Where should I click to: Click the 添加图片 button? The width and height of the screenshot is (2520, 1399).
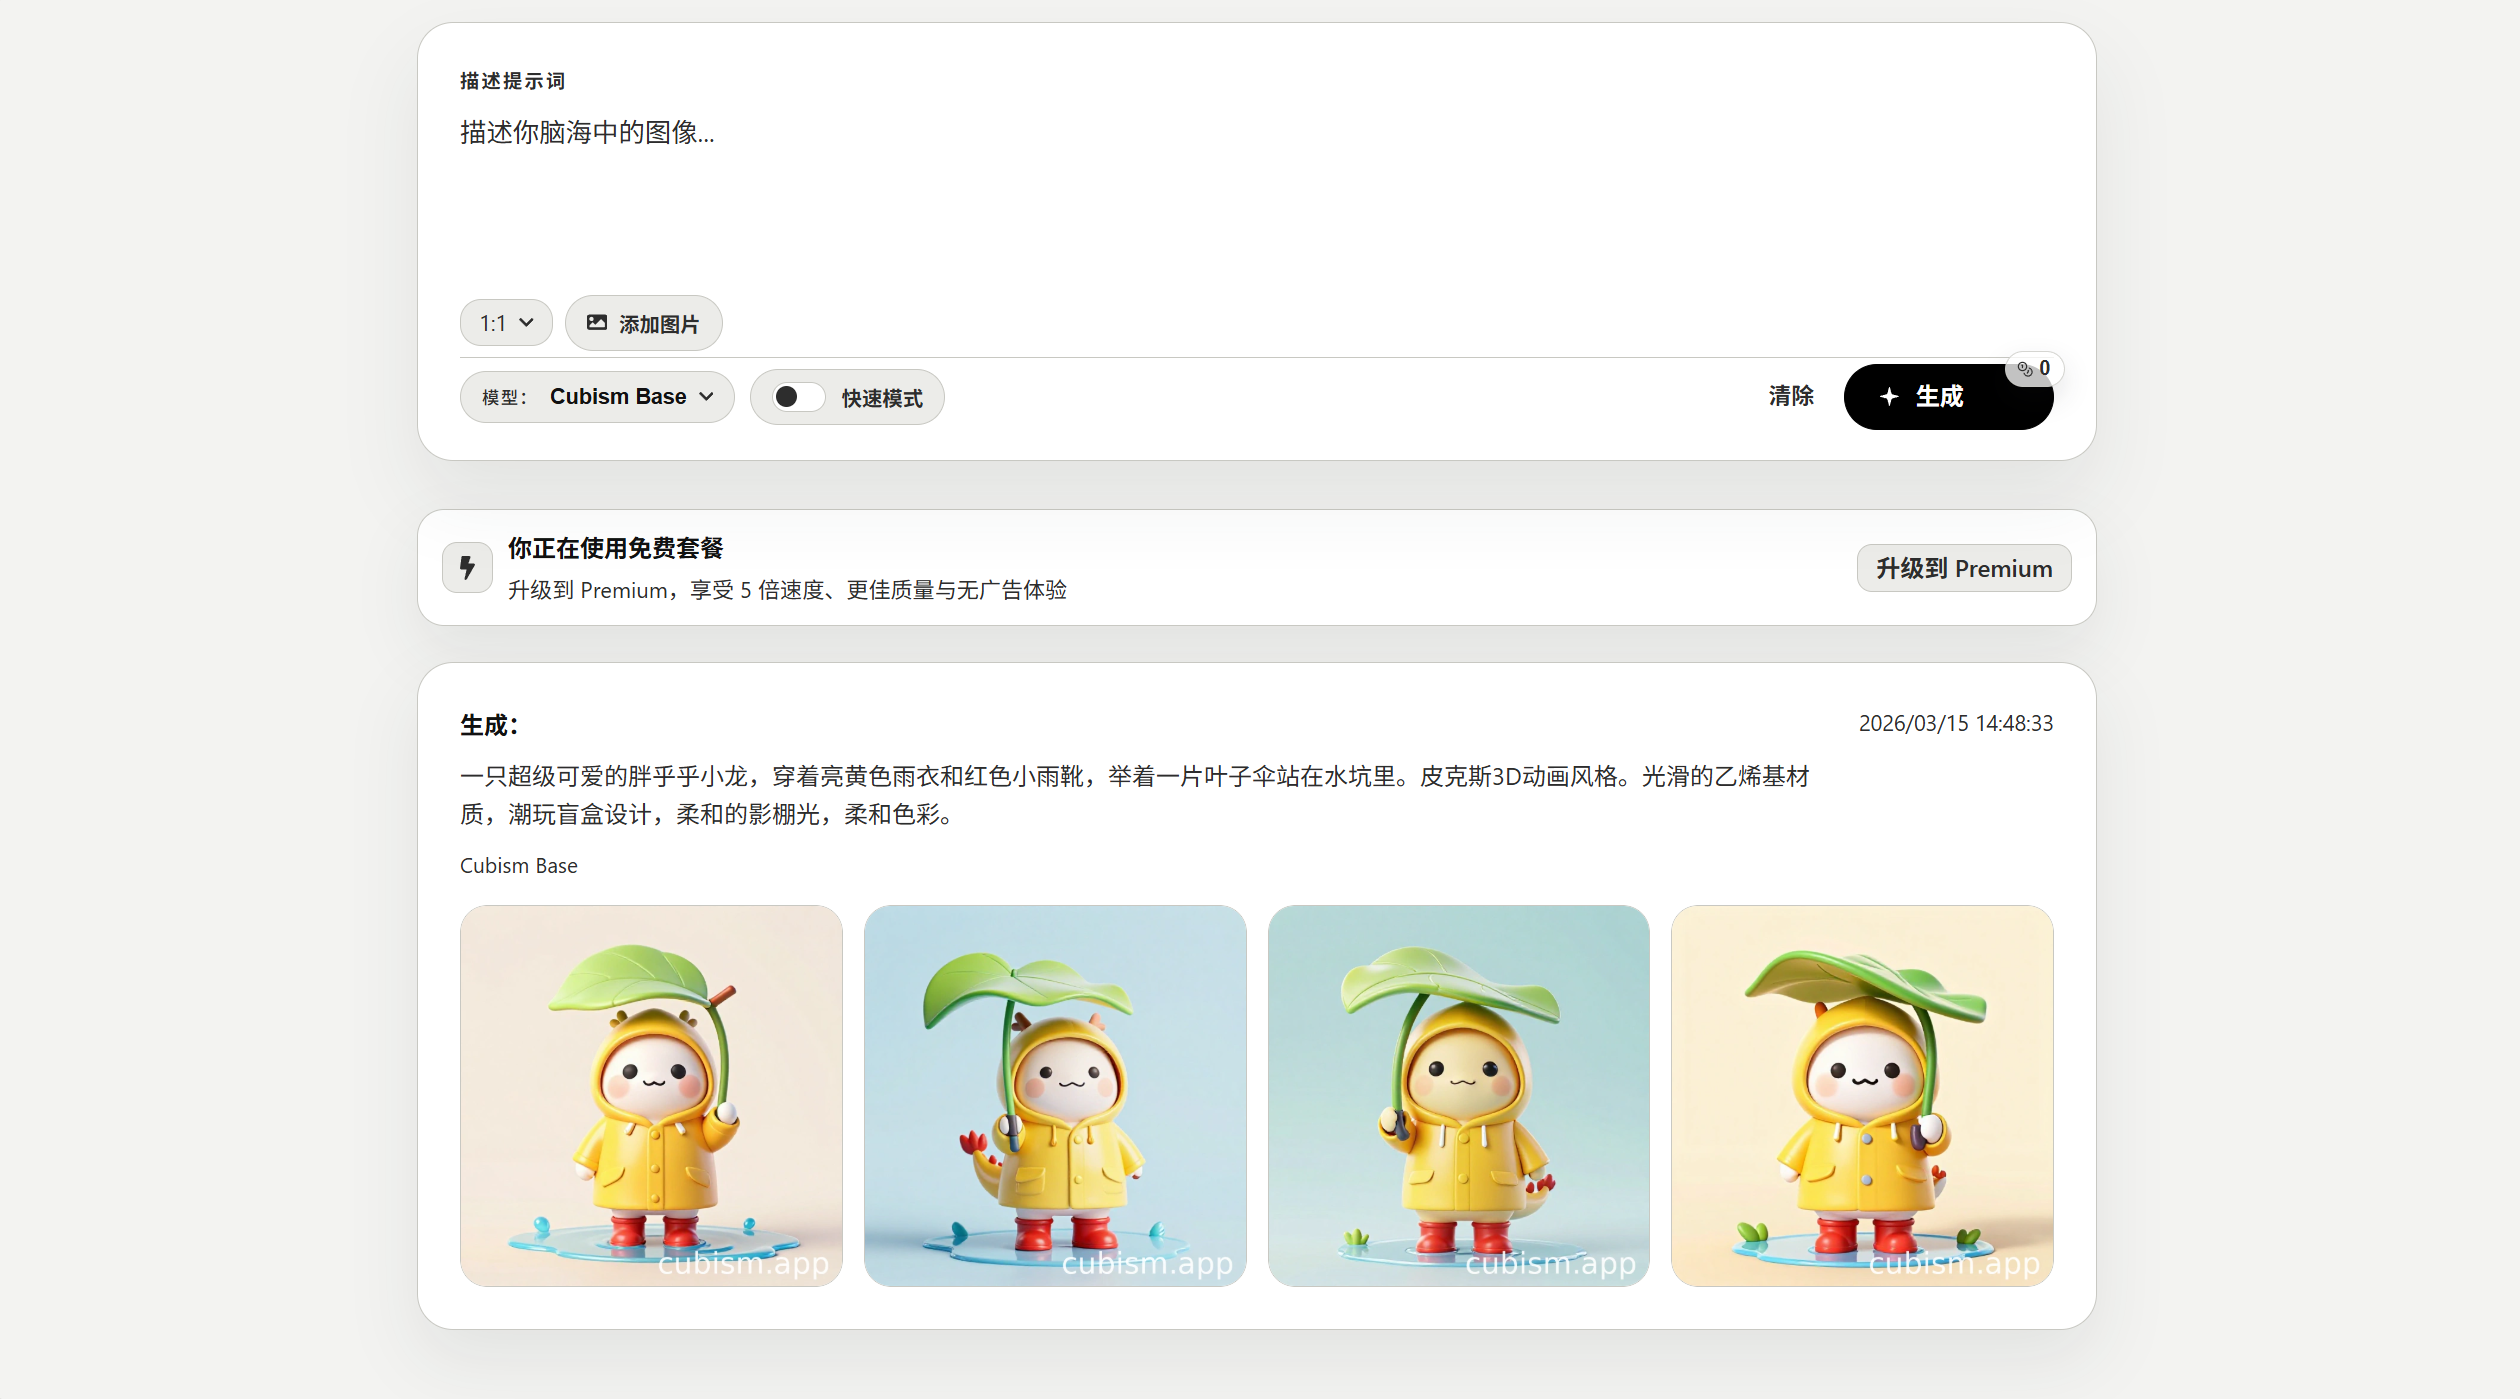coord(643,322)
